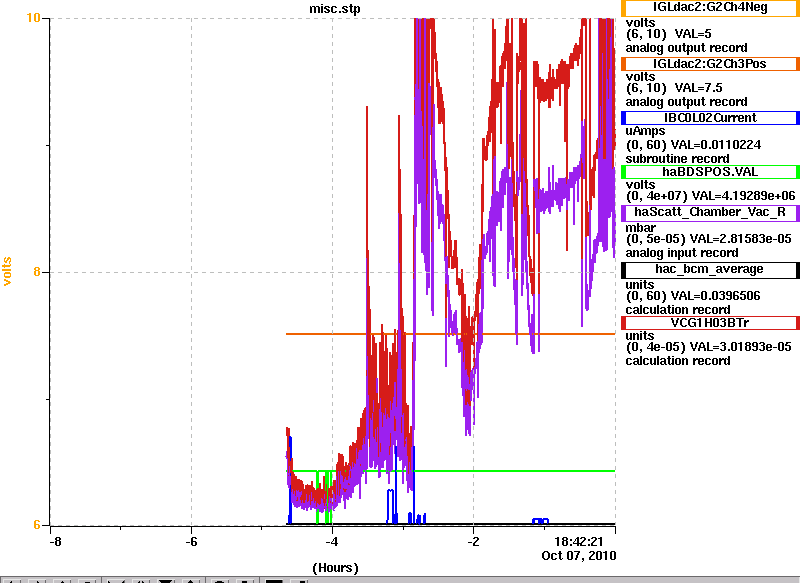
Task: Click analog output record under G2Ch4Neg
Action: pos(687,48)
